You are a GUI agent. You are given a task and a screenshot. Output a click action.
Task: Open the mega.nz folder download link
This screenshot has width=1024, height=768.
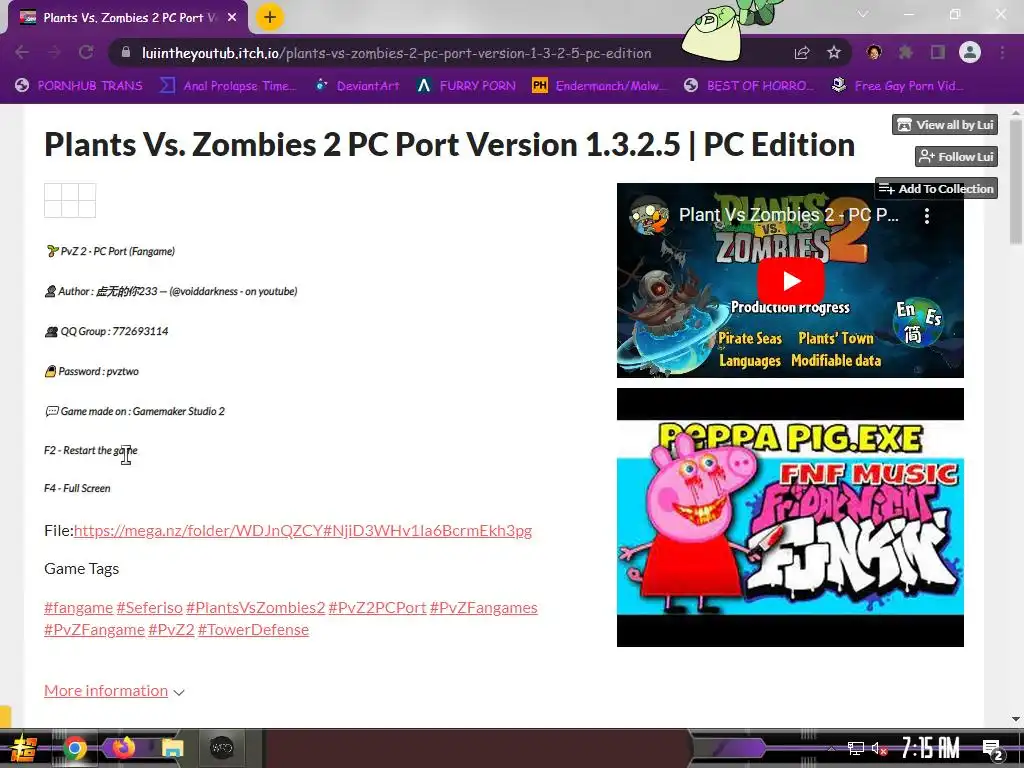pos(303,530)
